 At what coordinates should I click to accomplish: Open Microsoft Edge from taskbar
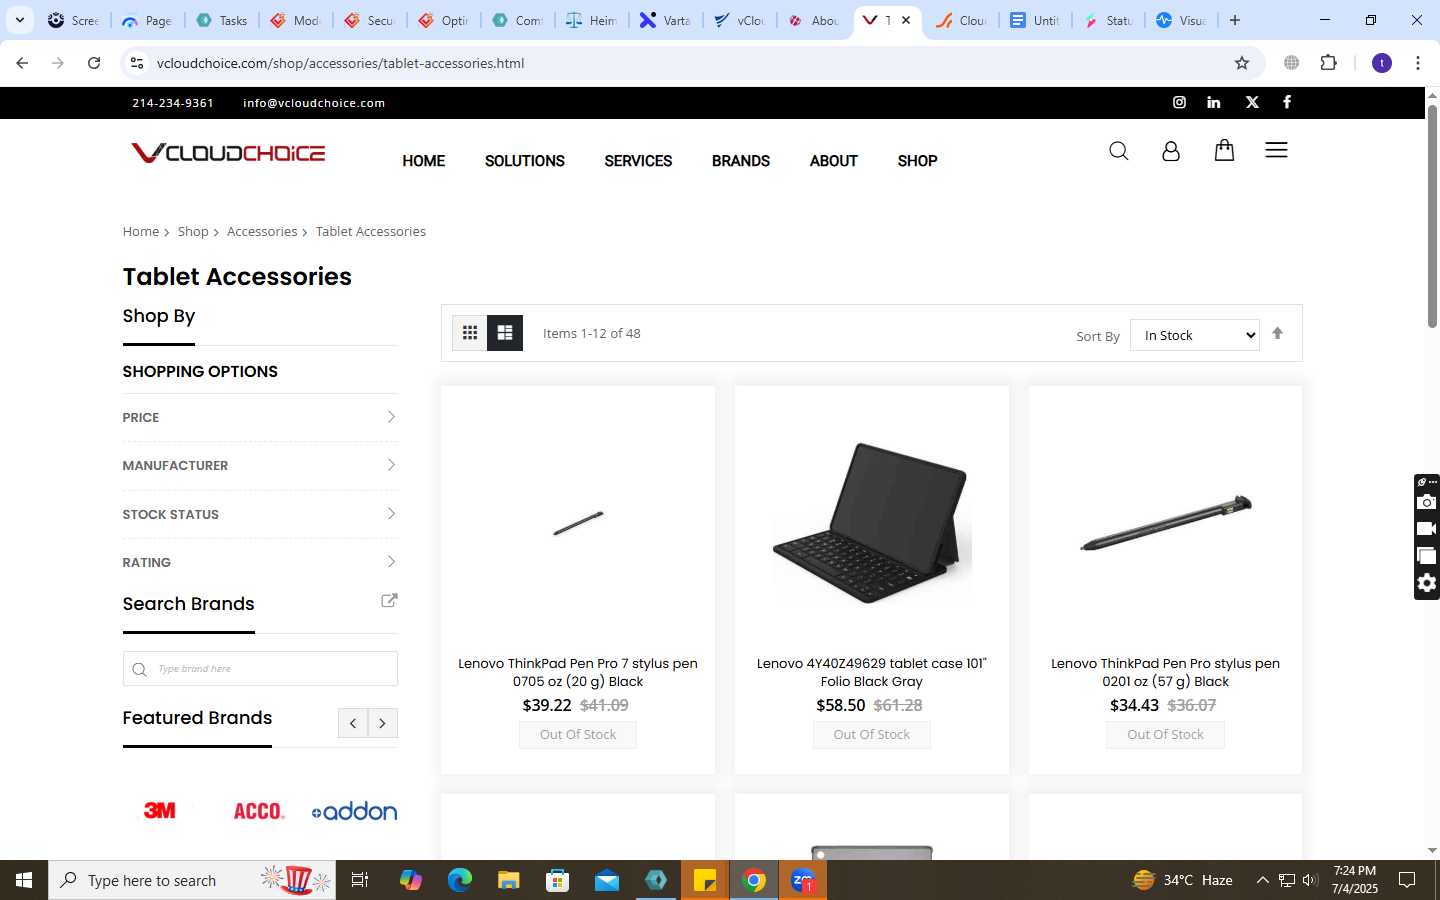tap(460, 880)
